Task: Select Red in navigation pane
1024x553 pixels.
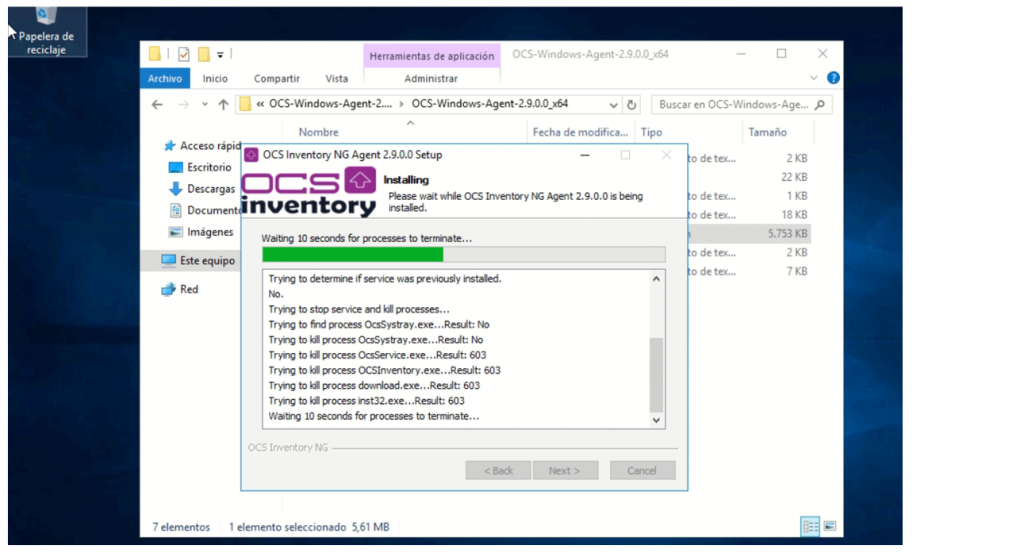Action: [x=180, y=289]
